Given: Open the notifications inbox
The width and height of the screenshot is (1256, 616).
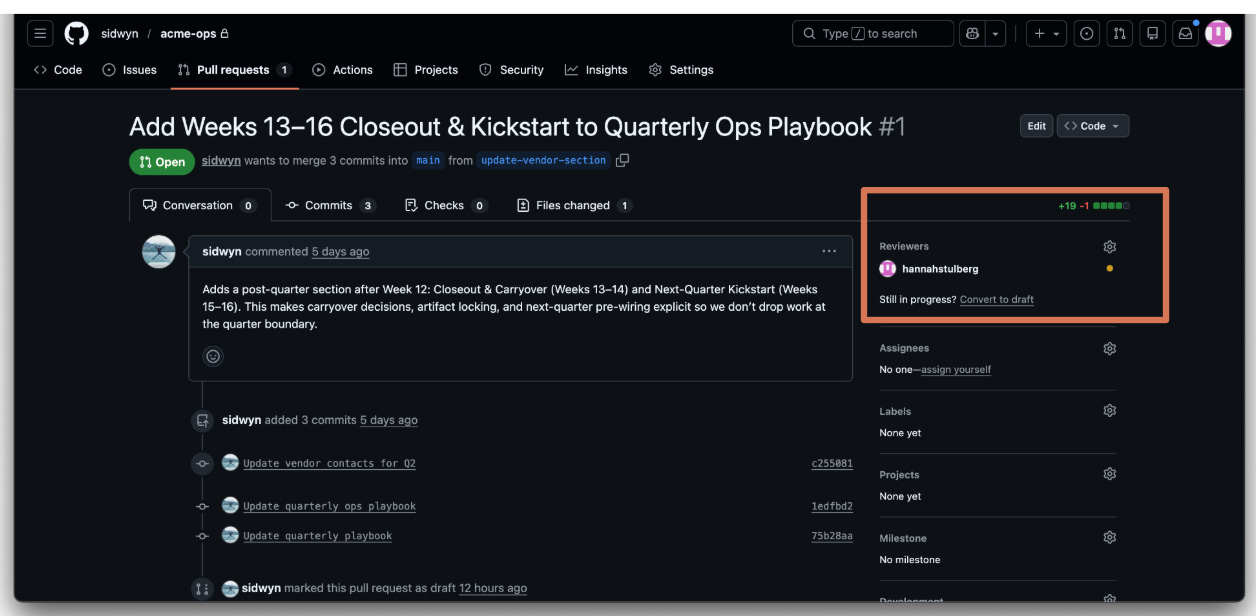Looking at the screenshot, I should point(1185,34).
